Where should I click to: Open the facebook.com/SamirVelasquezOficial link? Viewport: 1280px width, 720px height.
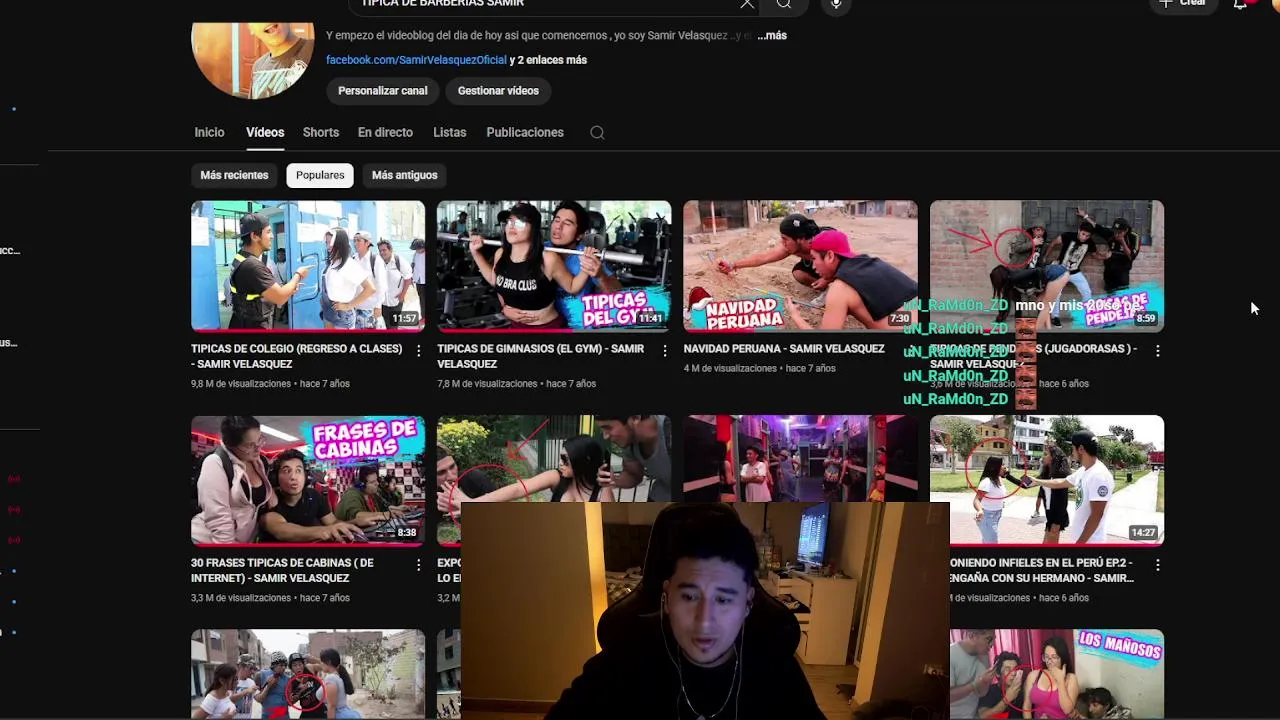point(416,60)
